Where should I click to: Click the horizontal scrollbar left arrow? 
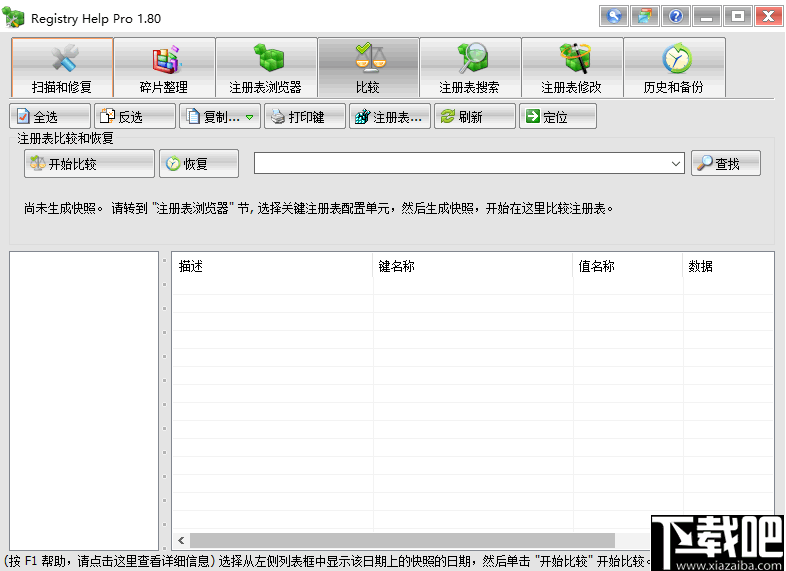point(181,540)
